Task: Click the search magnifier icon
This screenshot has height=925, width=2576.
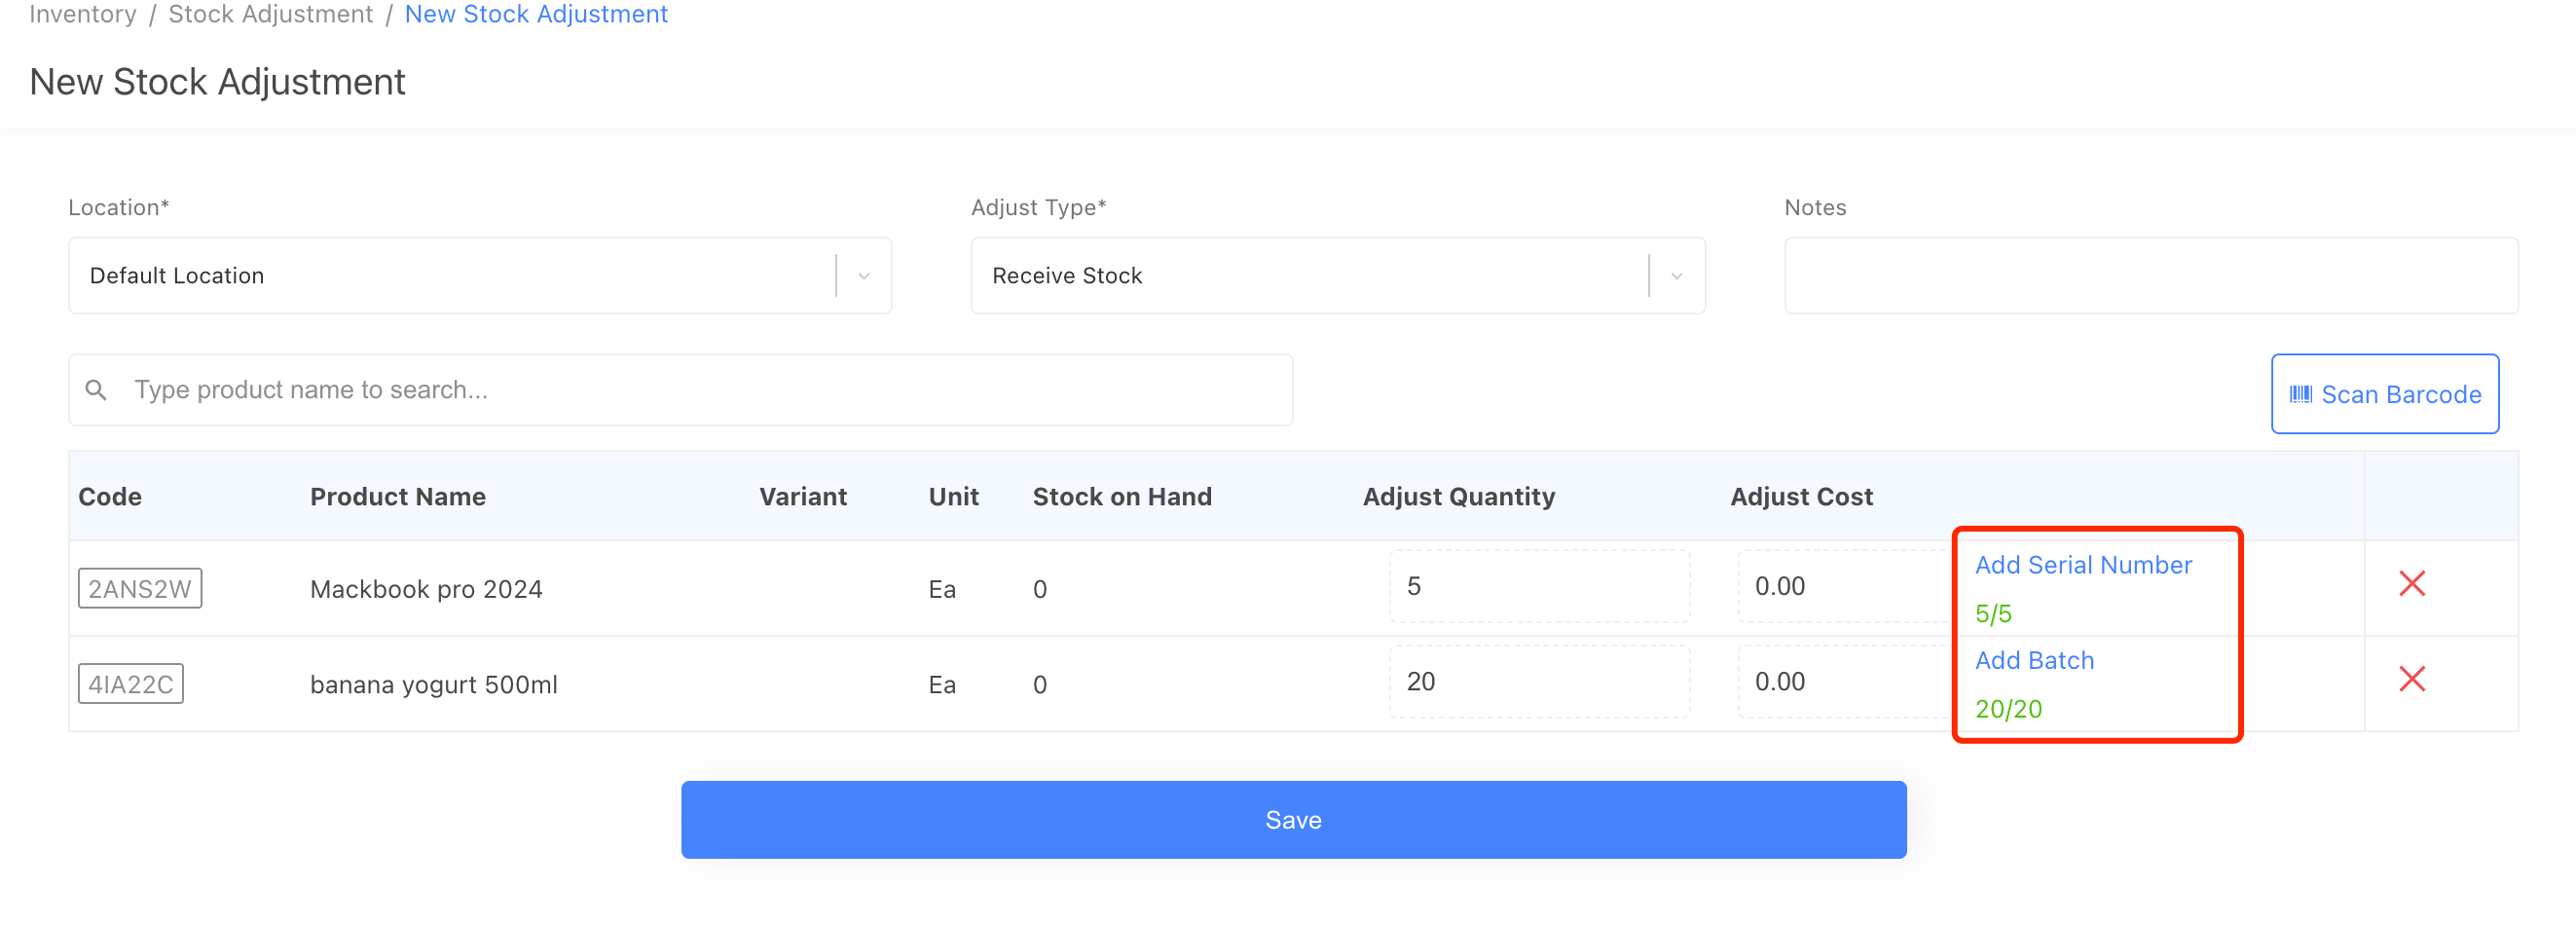Action: coord(96,390)
